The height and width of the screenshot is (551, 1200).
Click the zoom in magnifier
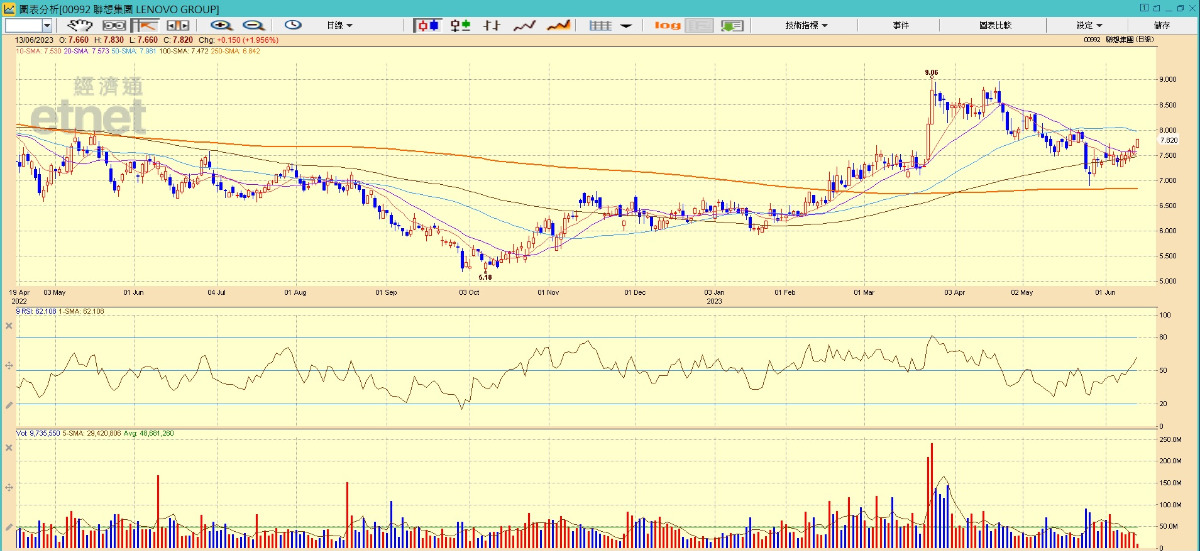tap(221, 25)
